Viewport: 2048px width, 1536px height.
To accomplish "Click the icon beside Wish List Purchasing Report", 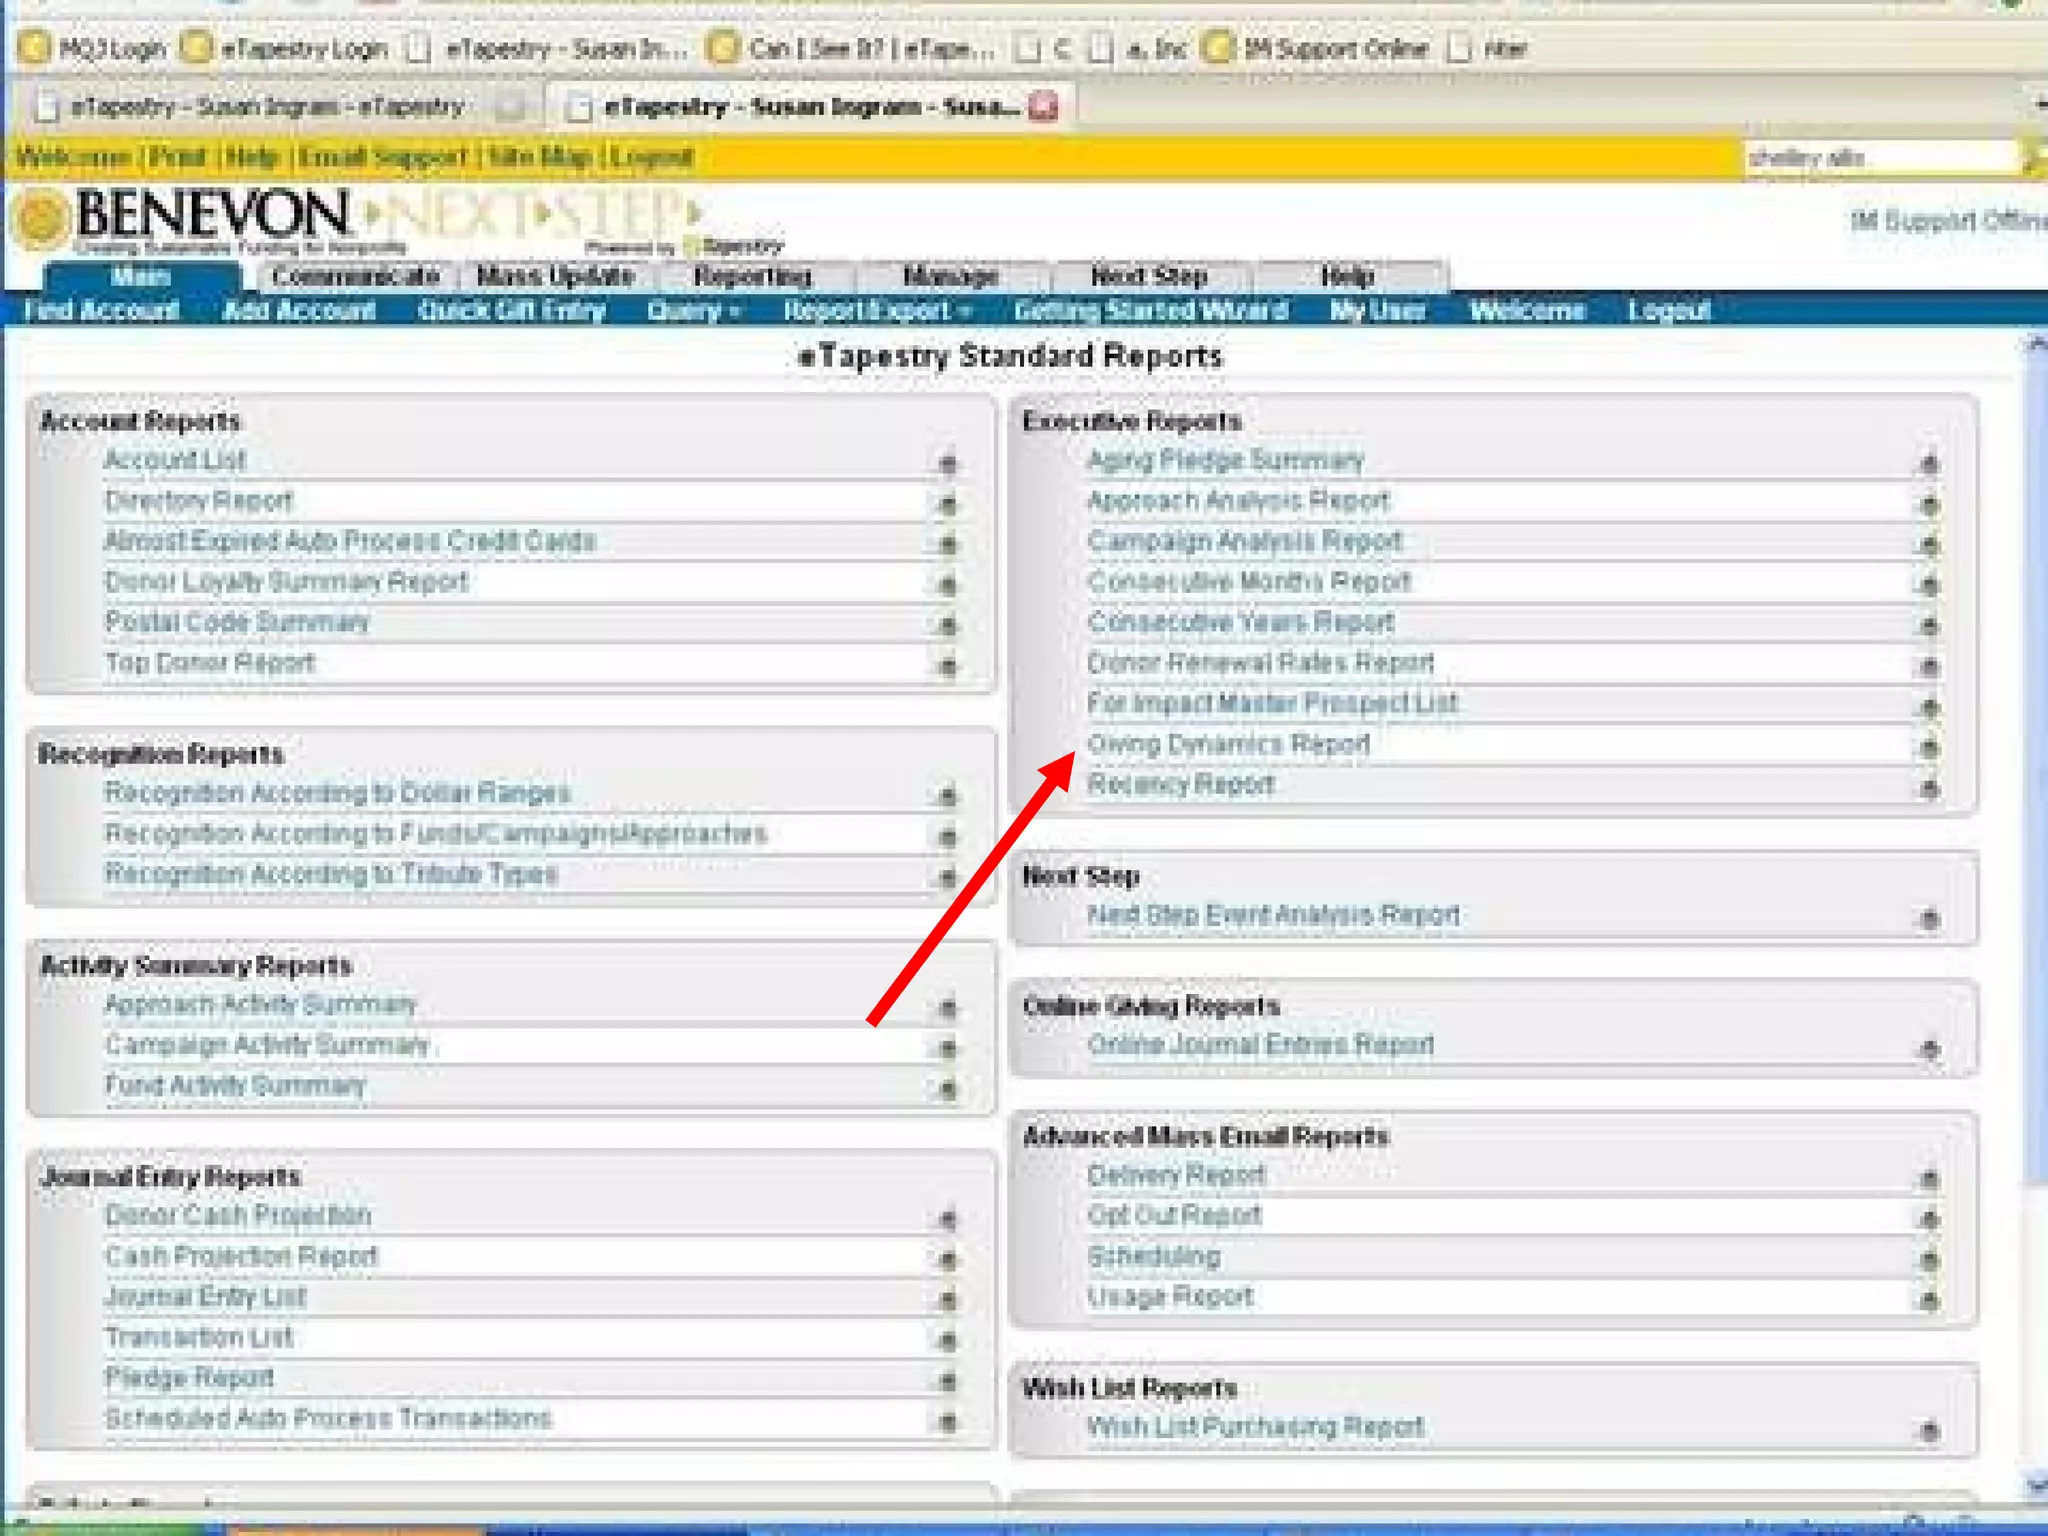I will (1929, 1431).
